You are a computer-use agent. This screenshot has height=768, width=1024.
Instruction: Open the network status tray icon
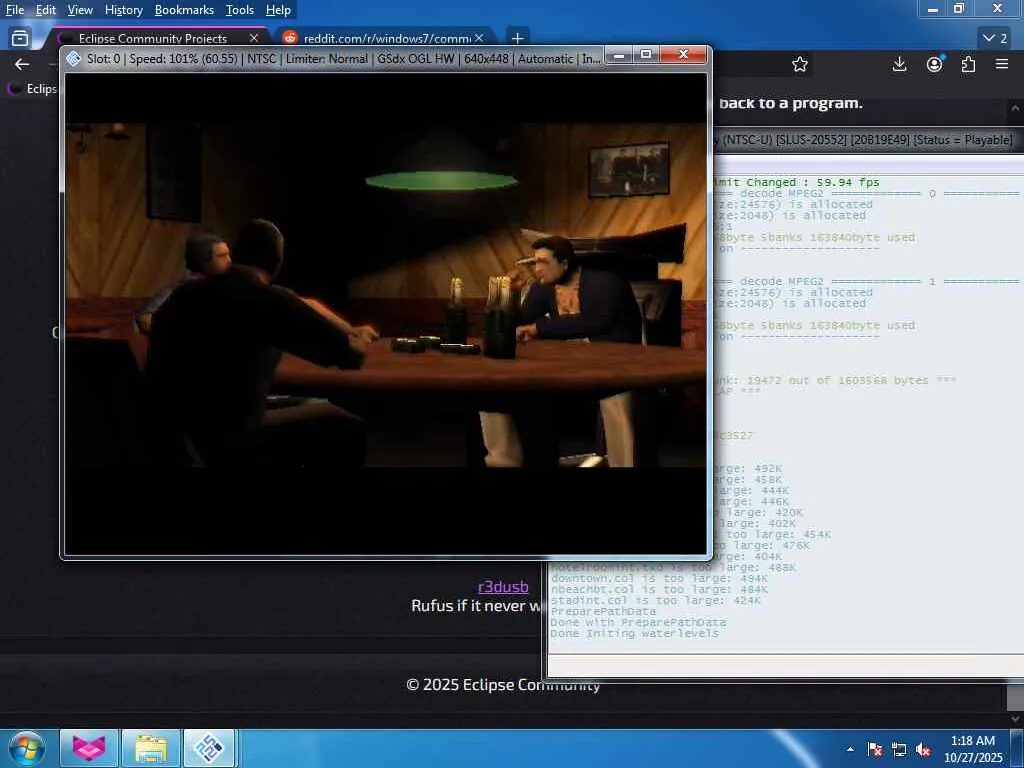pos(899,749)
